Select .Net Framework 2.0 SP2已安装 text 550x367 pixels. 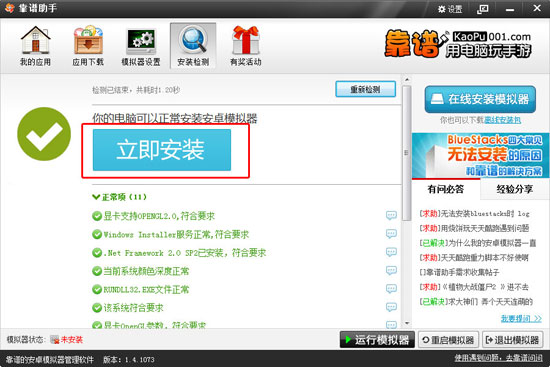185,253
